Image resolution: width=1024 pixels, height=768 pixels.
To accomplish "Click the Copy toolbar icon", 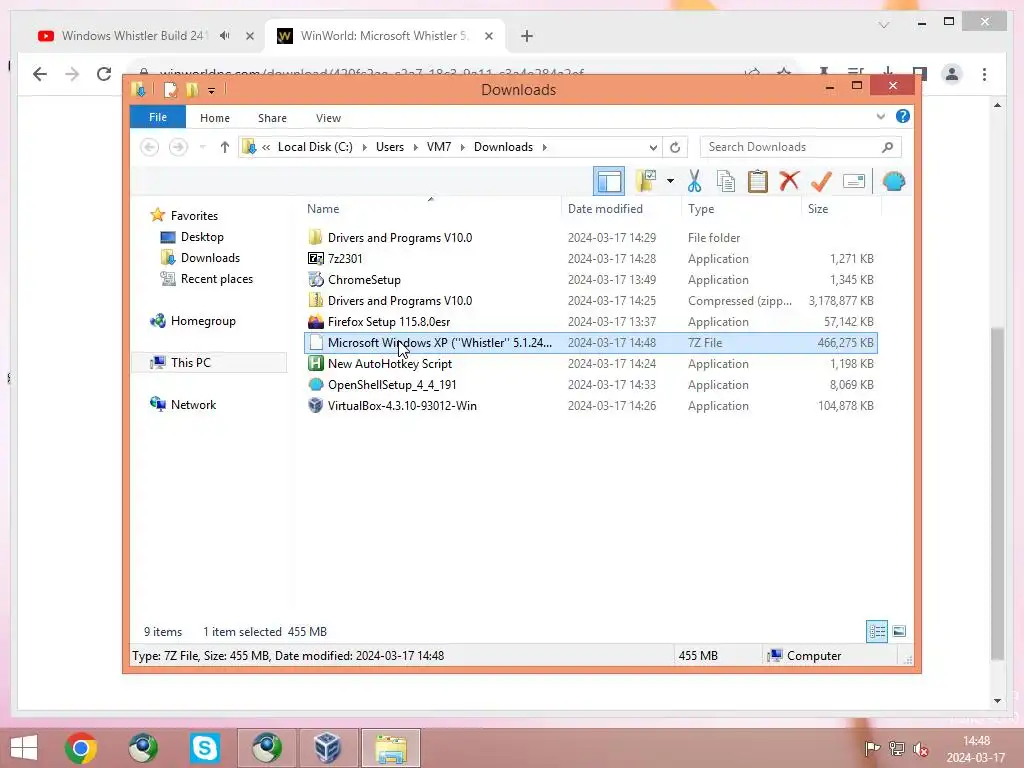I will click(726, 181).
